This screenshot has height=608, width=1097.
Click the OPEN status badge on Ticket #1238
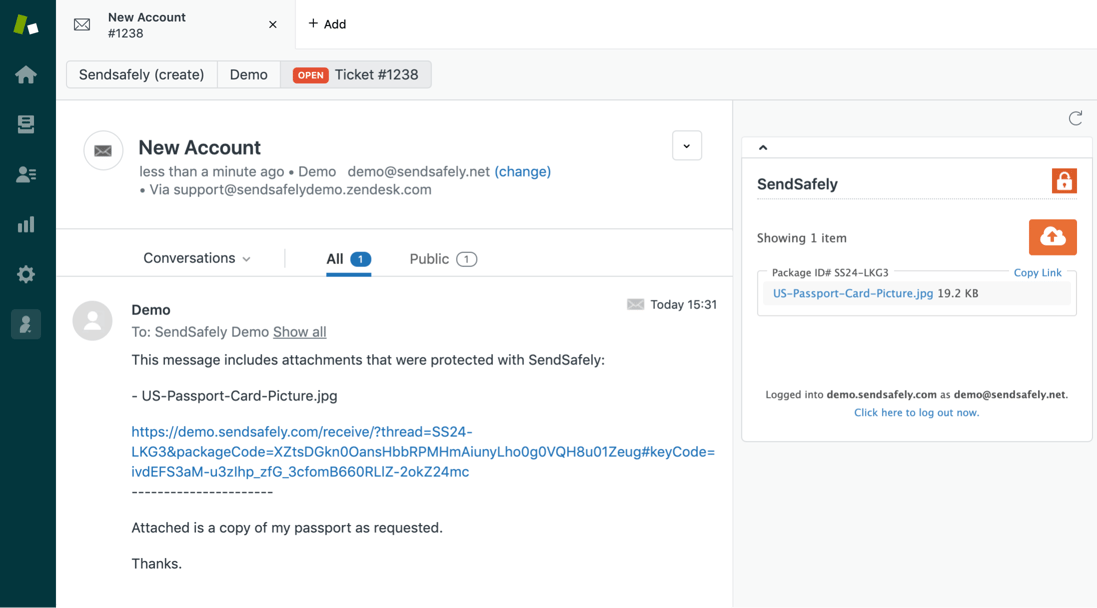[311, 74]
